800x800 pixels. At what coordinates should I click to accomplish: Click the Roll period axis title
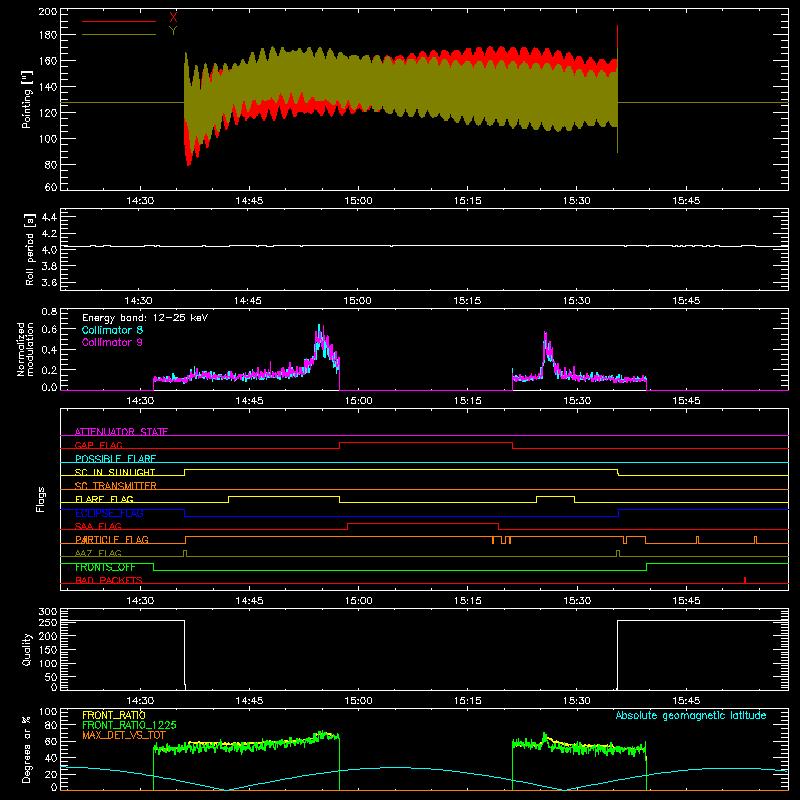point(30,249)
